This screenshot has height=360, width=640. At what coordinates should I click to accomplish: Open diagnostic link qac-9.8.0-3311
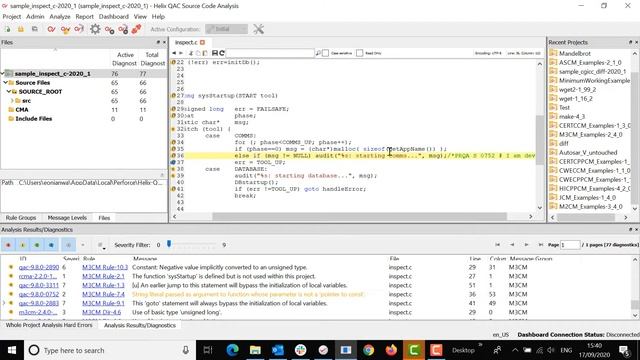[39, 285]
